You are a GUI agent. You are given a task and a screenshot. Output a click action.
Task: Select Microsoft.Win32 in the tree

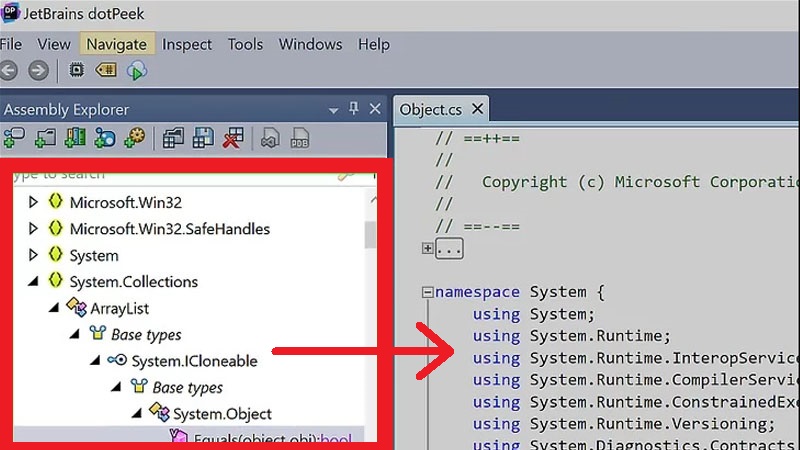(x=126, y=203)
